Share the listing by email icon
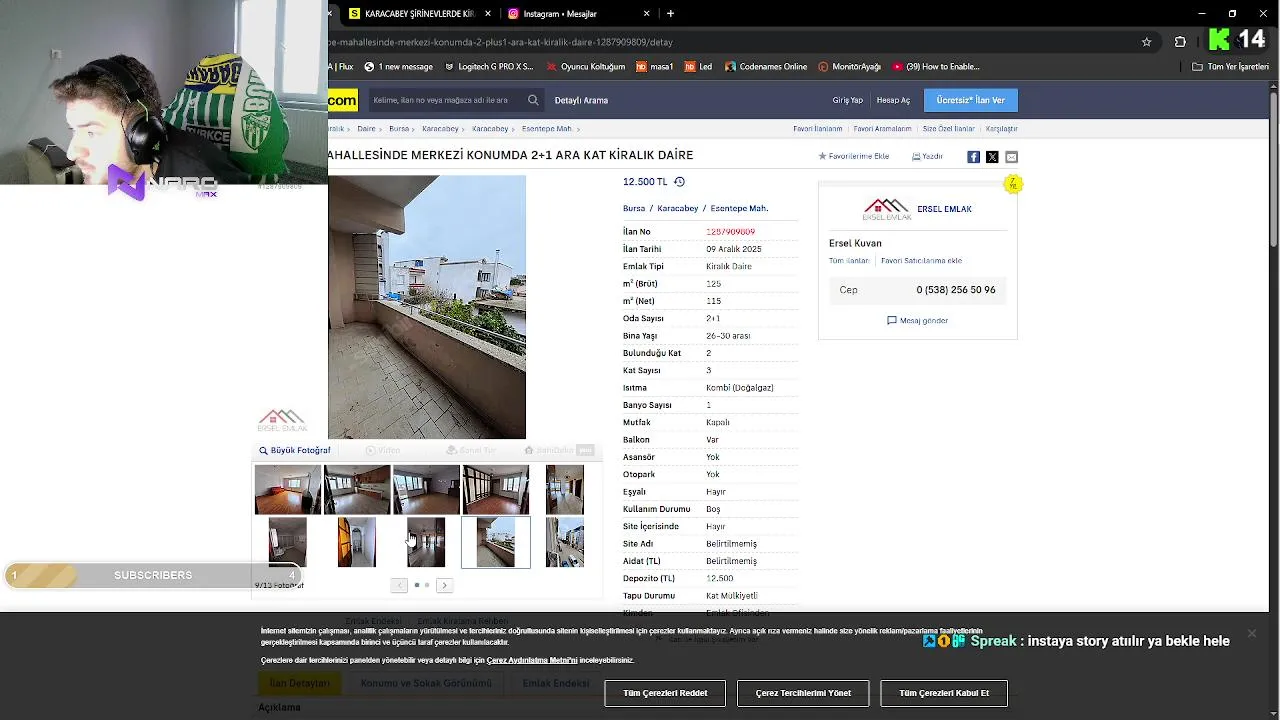Screen dimensions: 1280x720 [x=1011, y=157]
